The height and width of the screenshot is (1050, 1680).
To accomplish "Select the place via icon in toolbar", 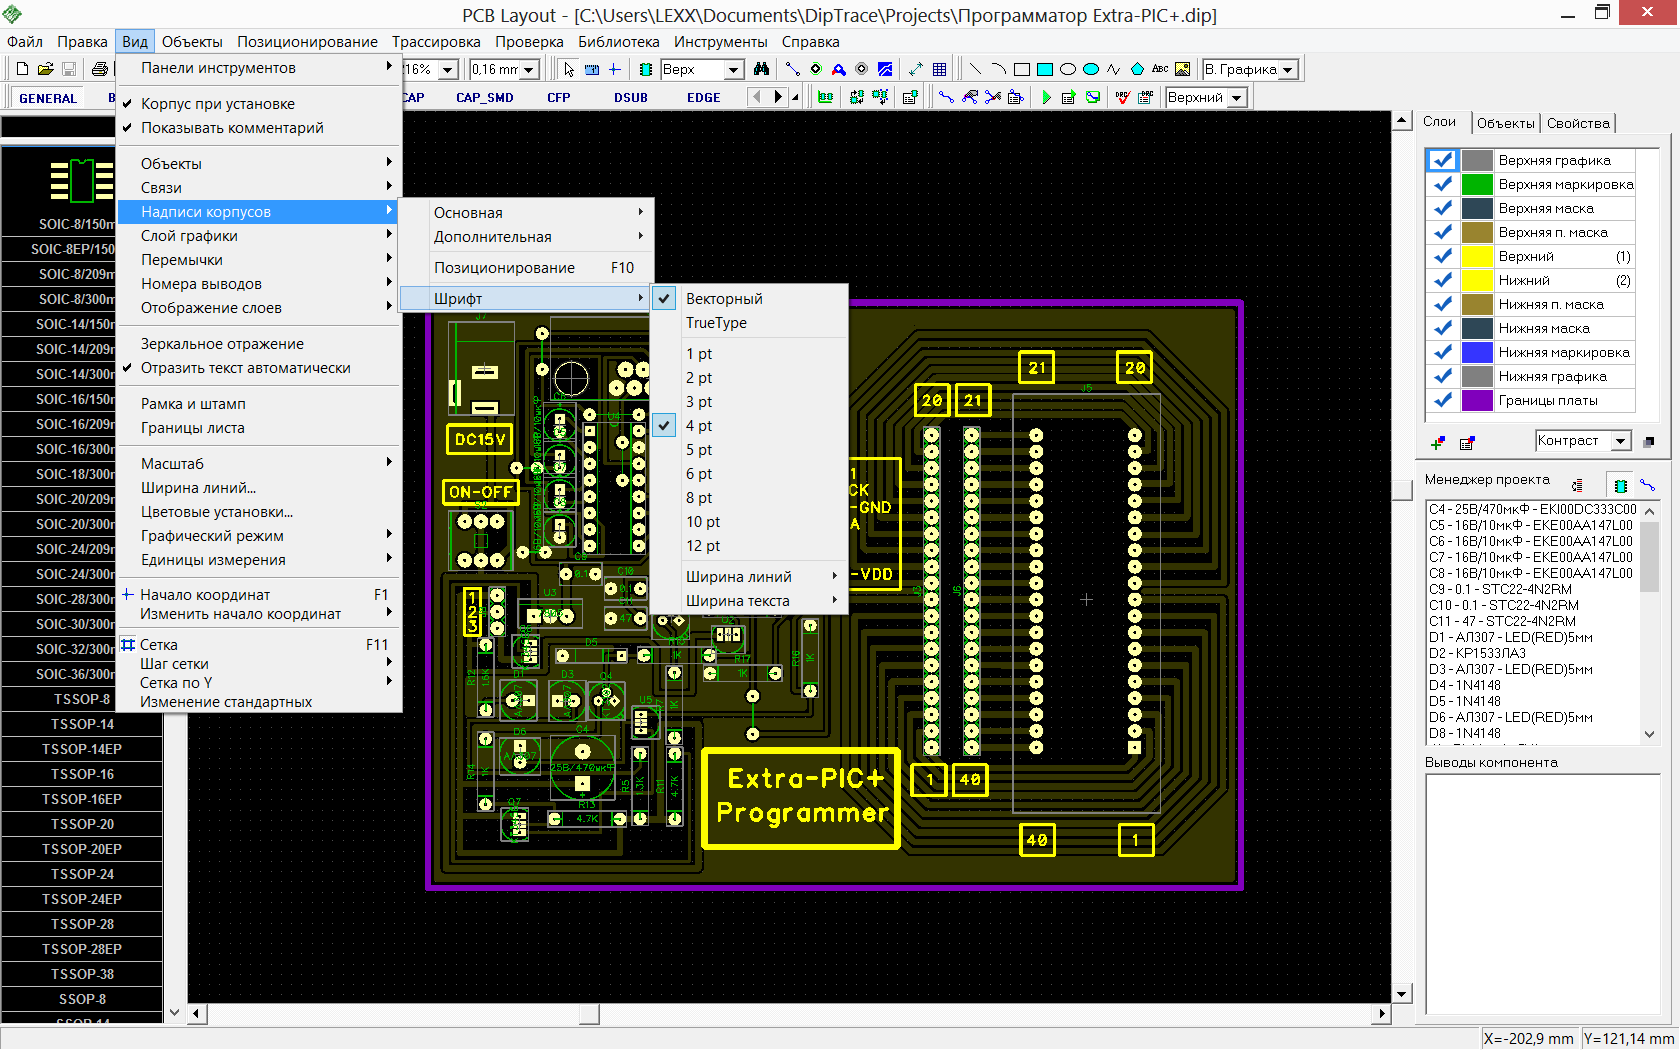I will click(x=815, y=69).
